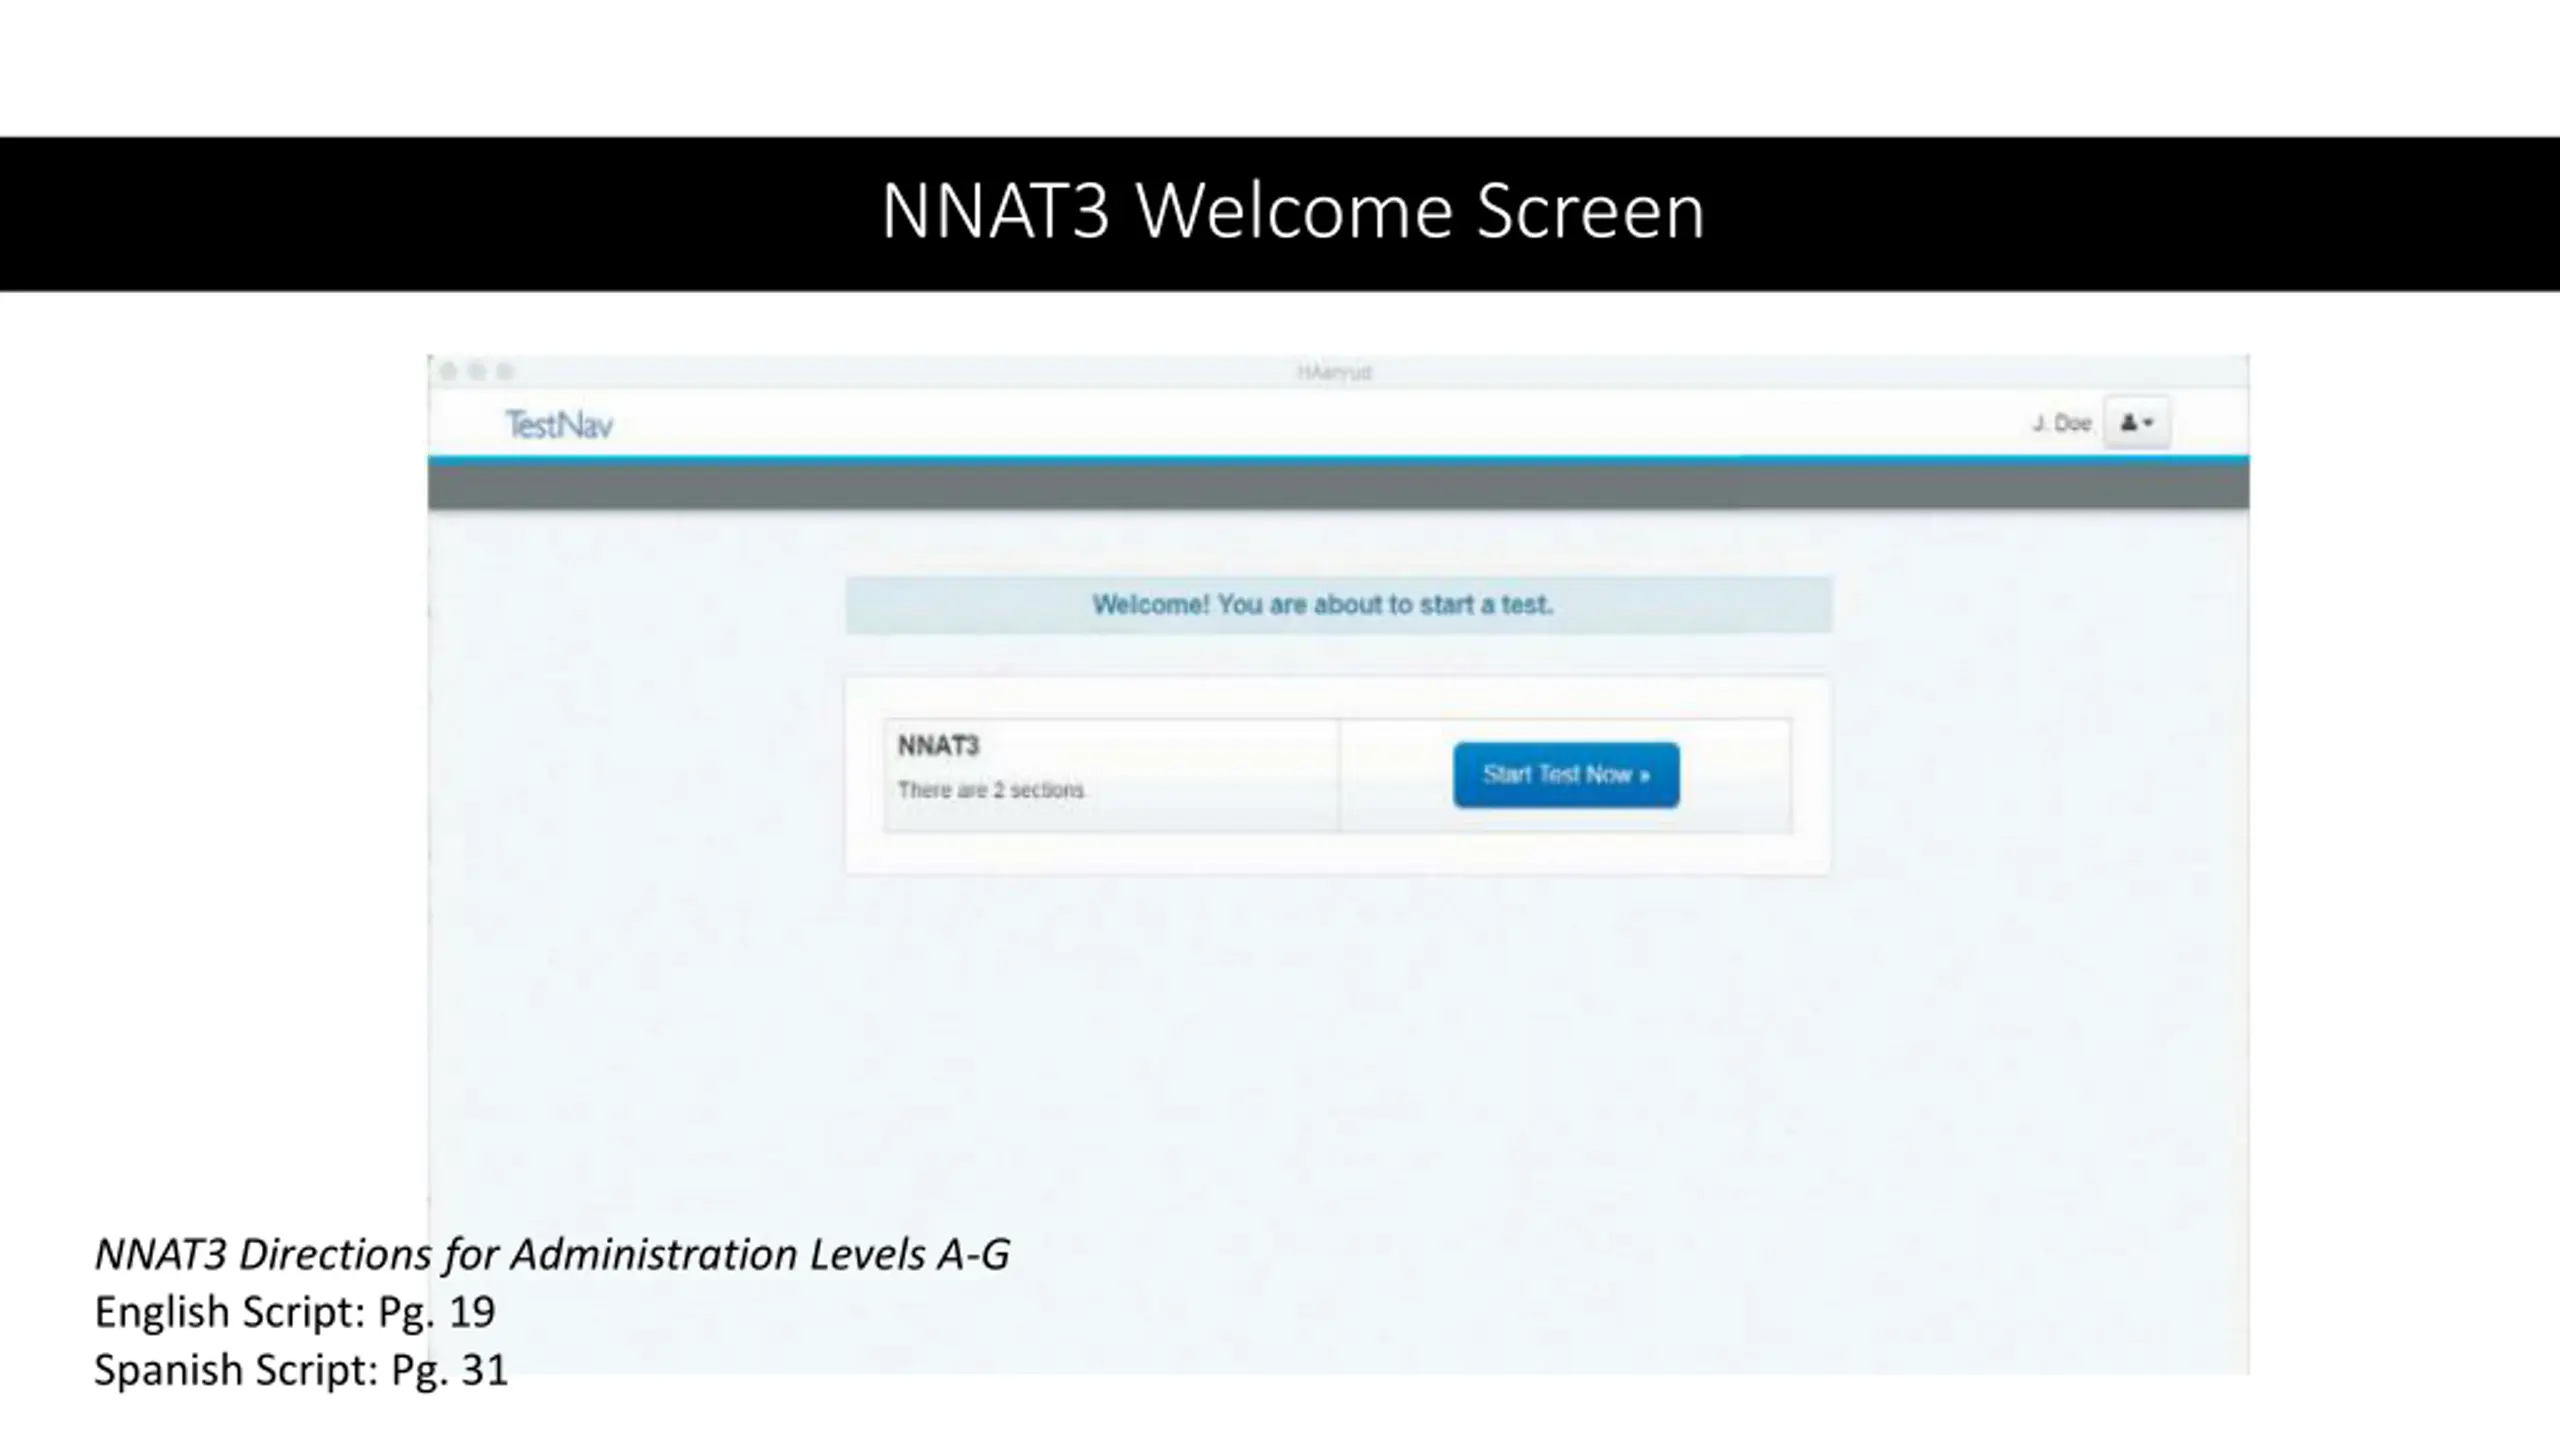The width and height of the screenshot is (2560, 1440).
Task: Click the red close window button
Action: tap(448, 372)
